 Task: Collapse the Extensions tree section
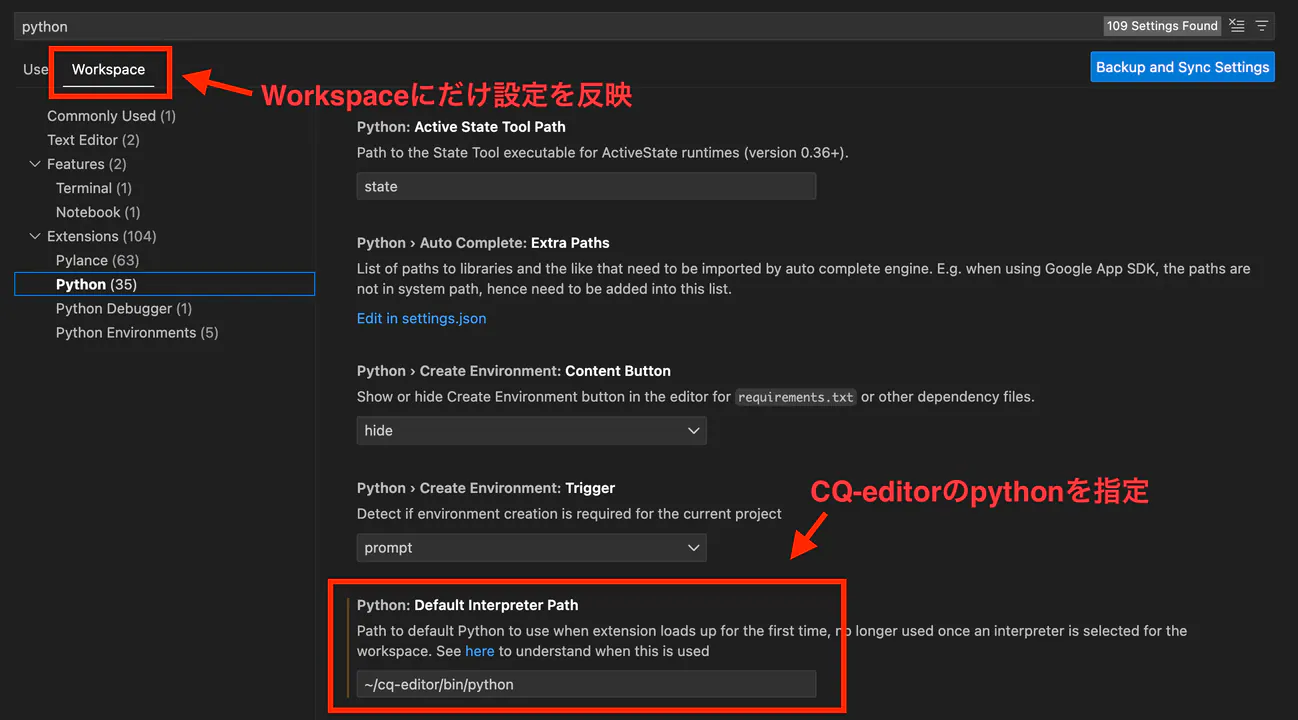[x=35, y=236]
